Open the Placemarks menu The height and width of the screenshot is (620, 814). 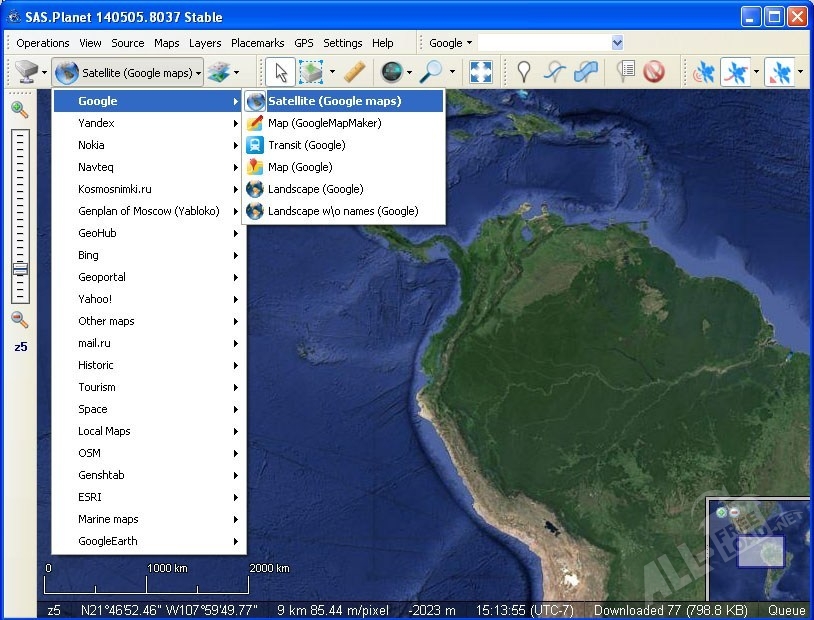[257, 43]
